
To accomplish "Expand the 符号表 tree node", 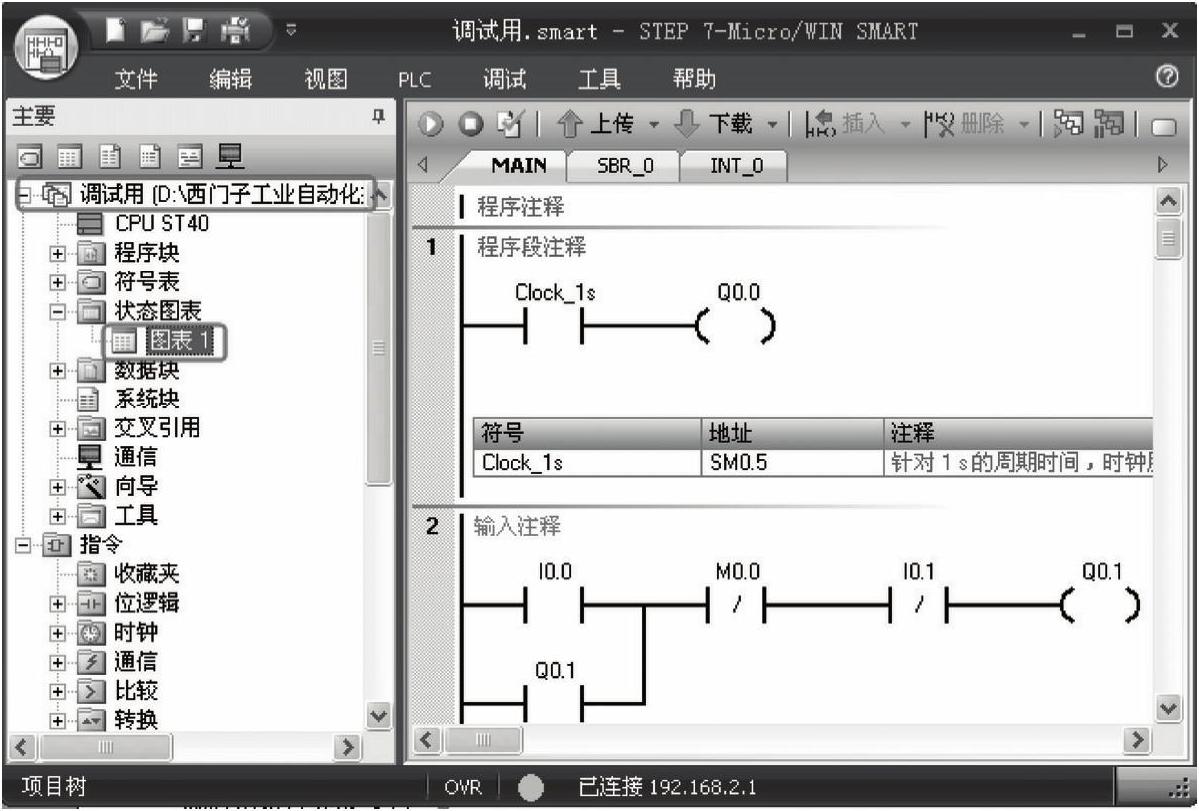I will coord(58,282).
